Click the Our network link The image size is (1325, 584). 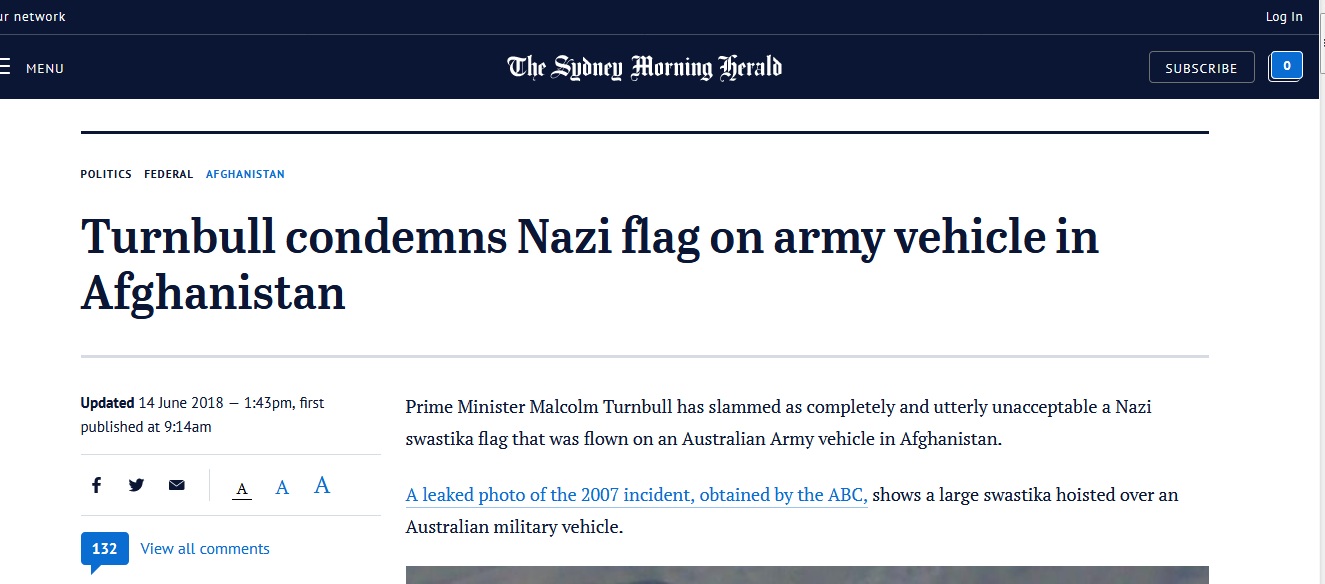(33, 16)
